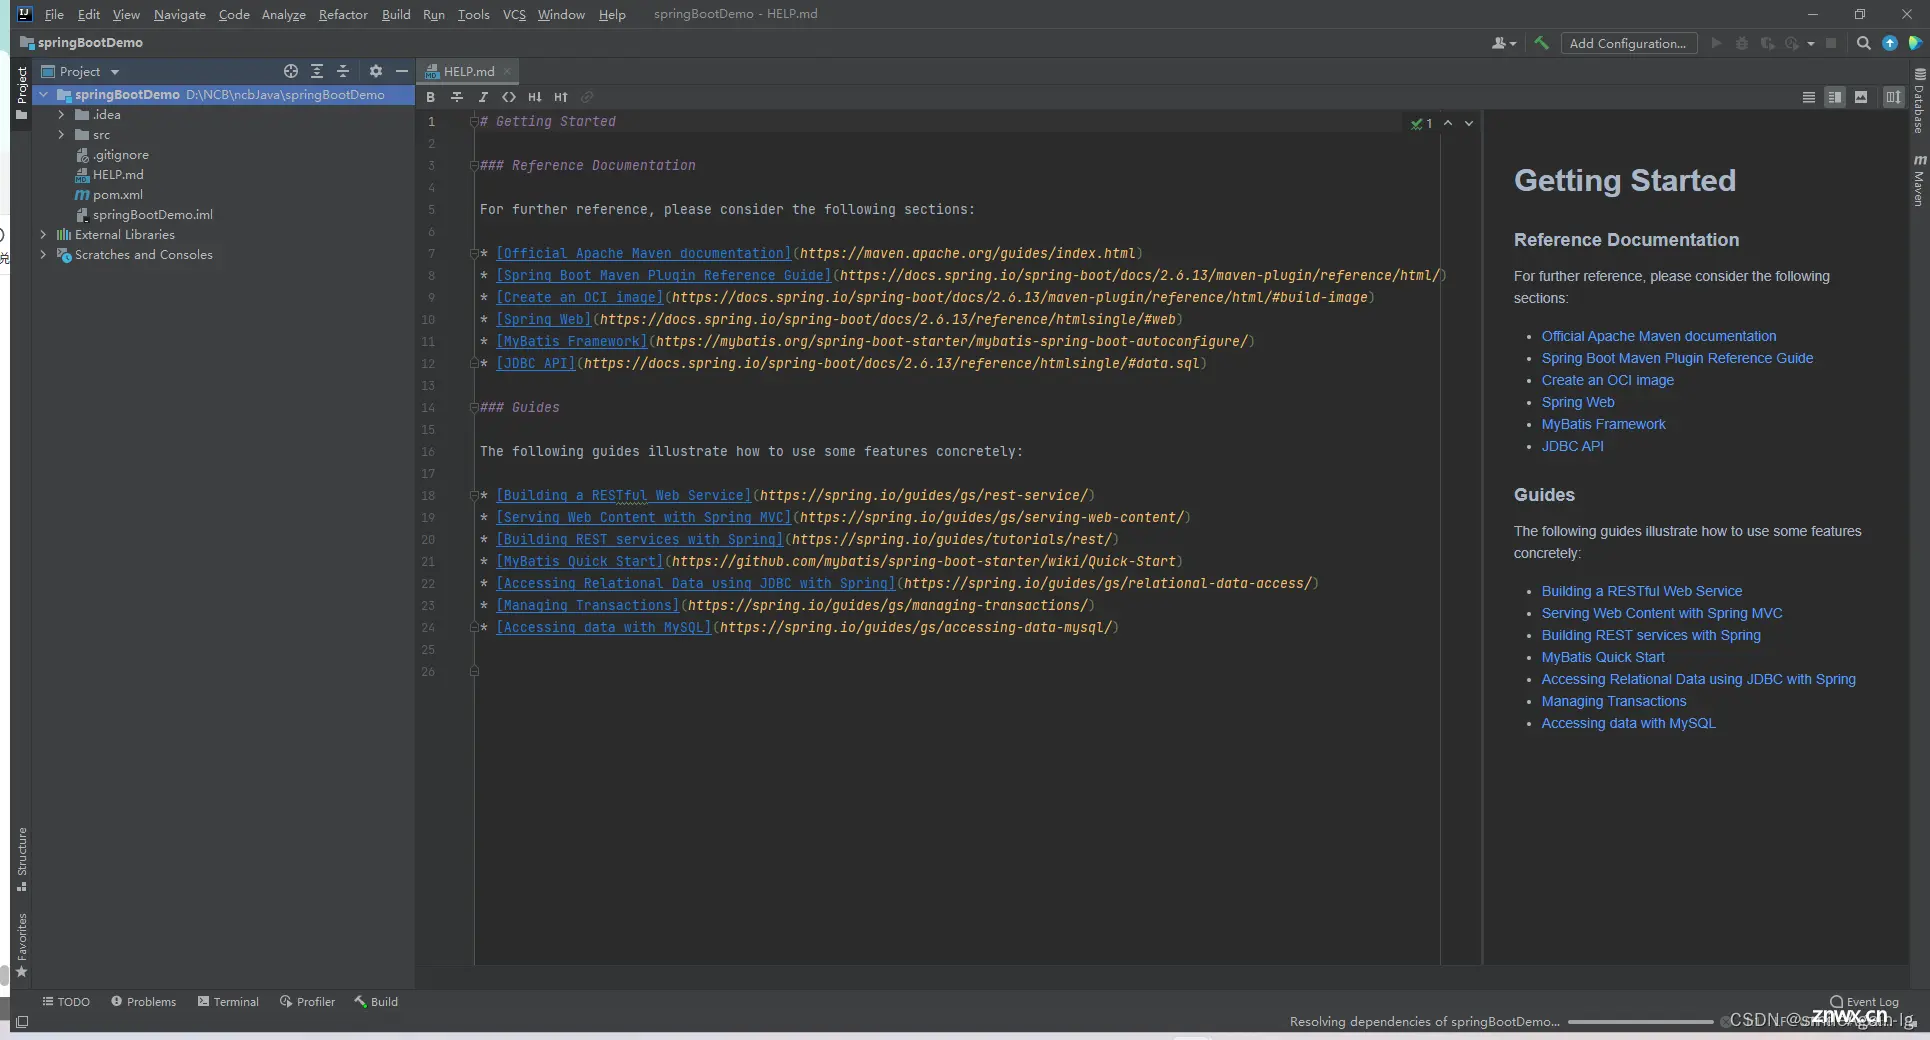Open the Problems tool window
This screenshot has height=1040, width=1930.
tap(144, 1001)
